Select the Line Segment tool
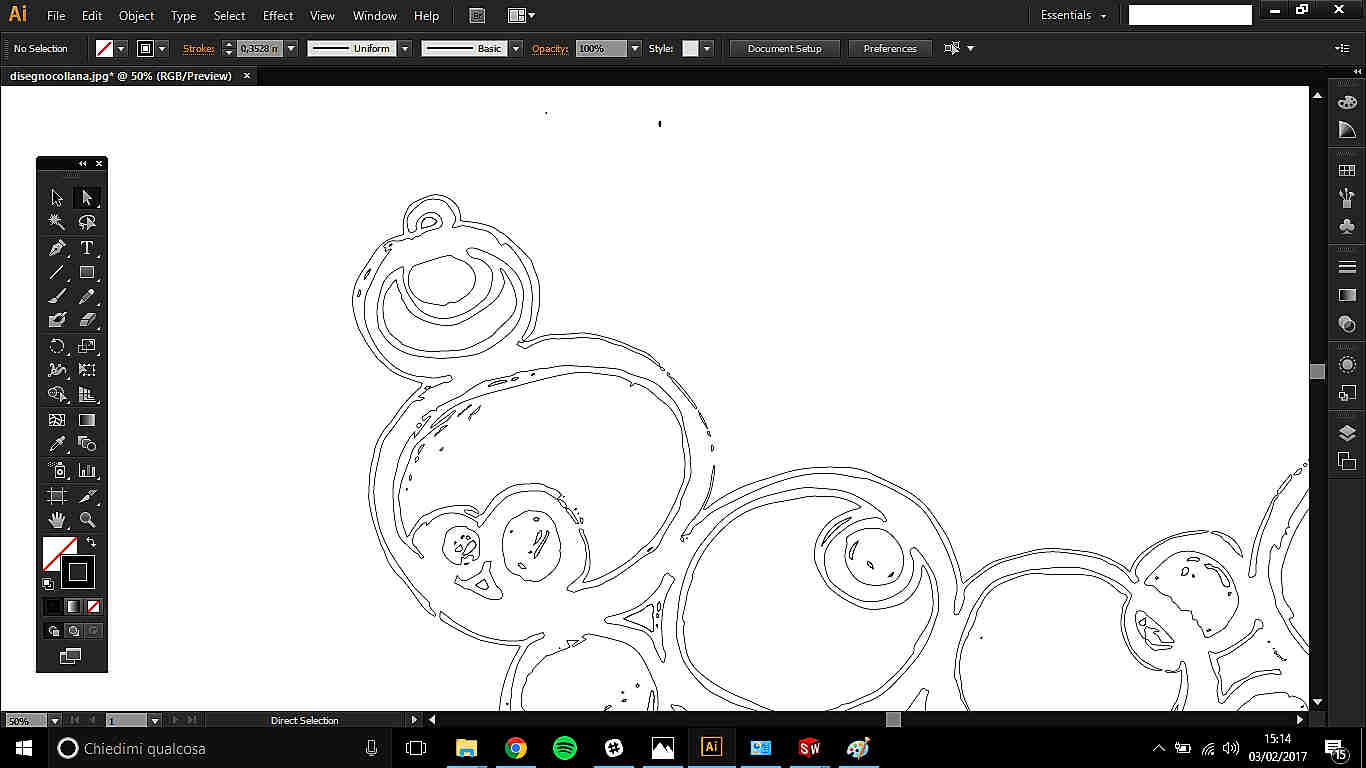Viewport: 1366px width, 768px height. click(57, 272)
